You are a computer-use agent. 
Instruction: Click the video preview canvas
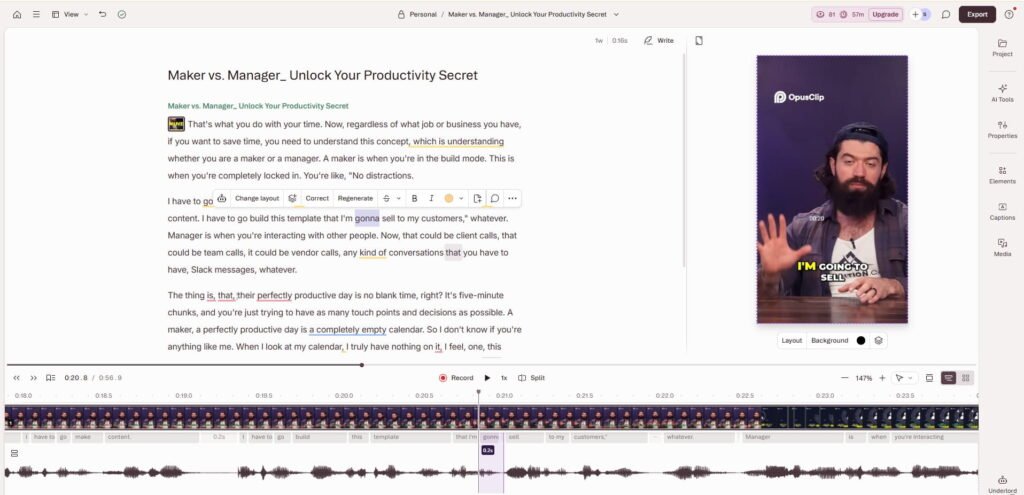point(832,189)
